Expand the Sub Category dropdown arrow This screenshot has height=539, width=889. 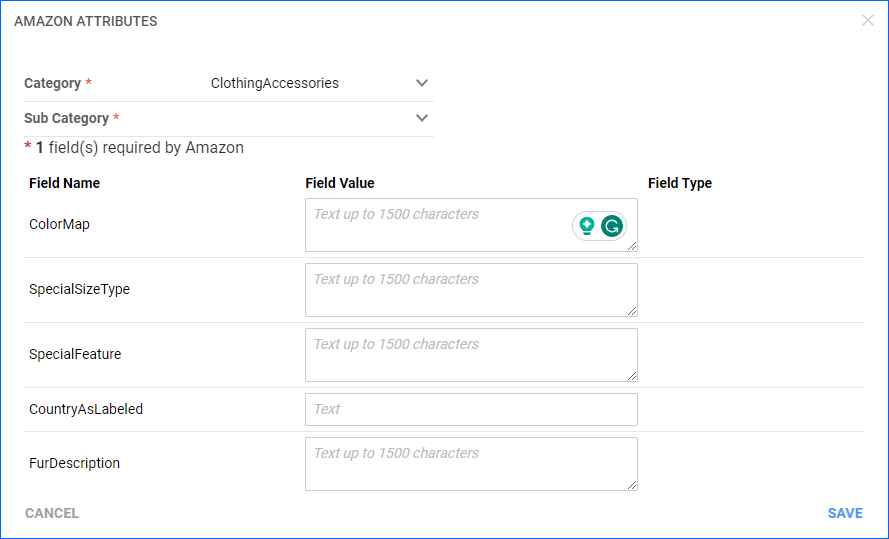(x=422, y=118)
